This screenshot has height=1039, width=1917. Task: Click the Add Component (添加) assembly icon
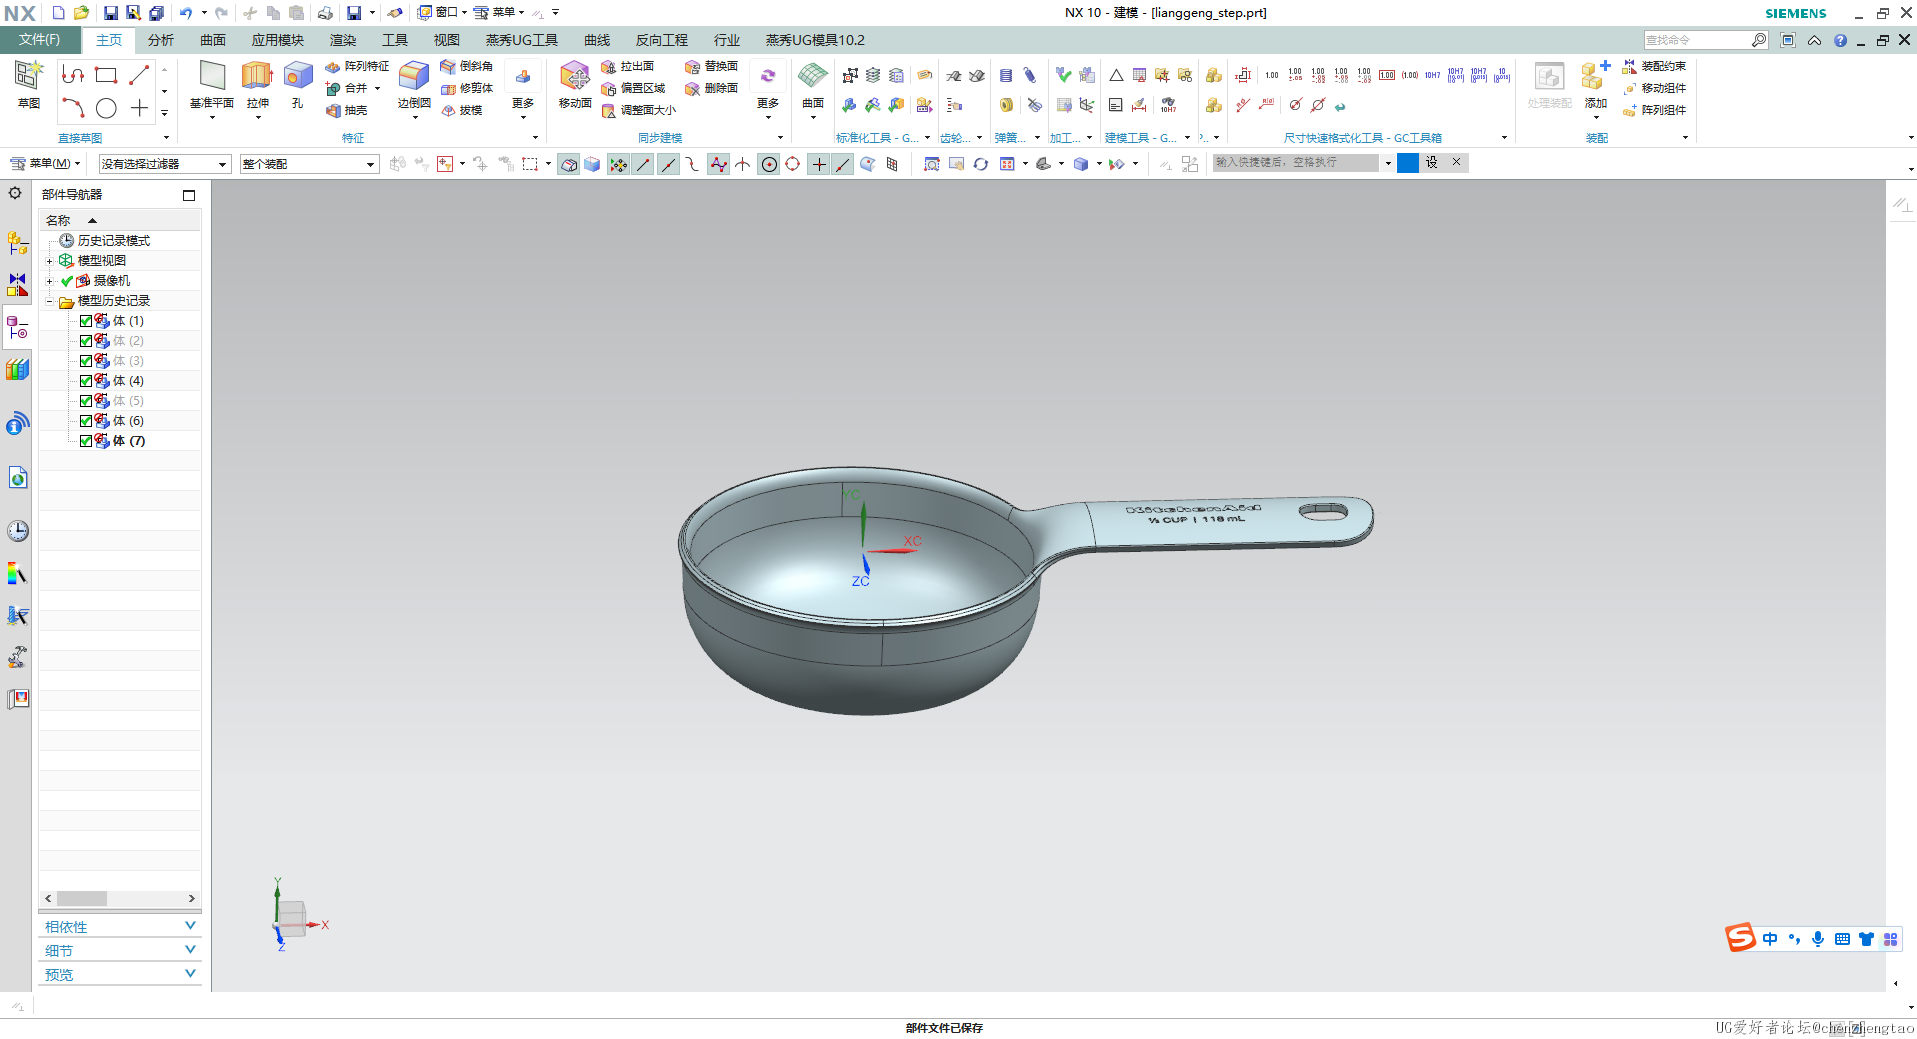pyautogui.click(x=1596, y=84)
